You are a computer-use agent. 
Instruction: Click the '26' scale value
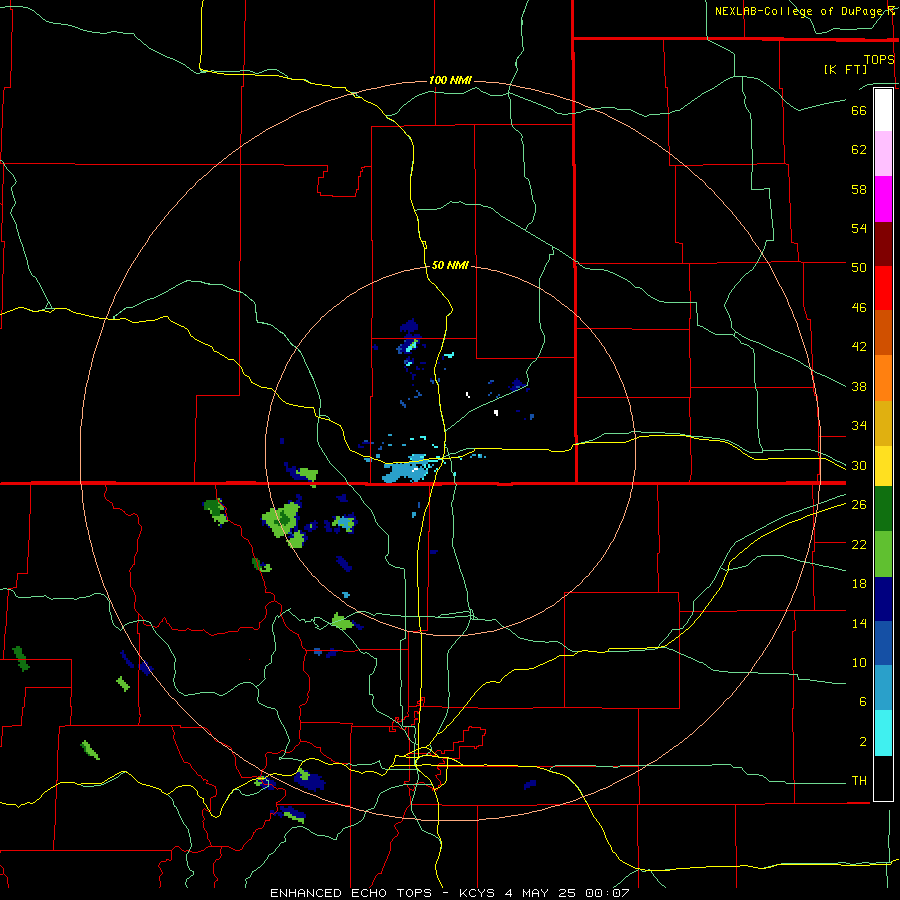859,505
